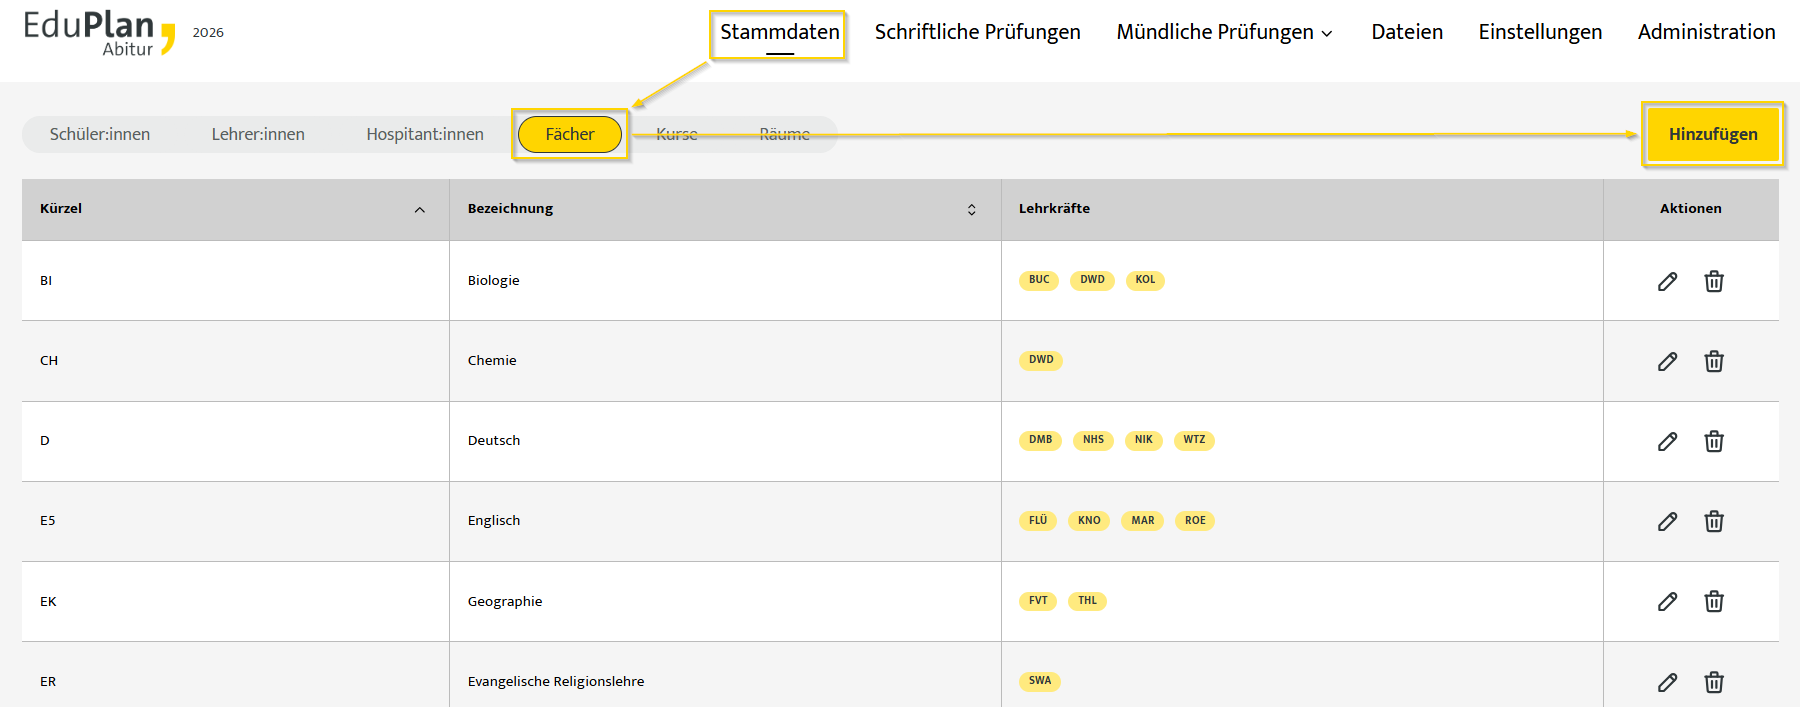1800x707 pixels.
Task: Edit the Englisch subject entry
Action: tap(1667, 521)
